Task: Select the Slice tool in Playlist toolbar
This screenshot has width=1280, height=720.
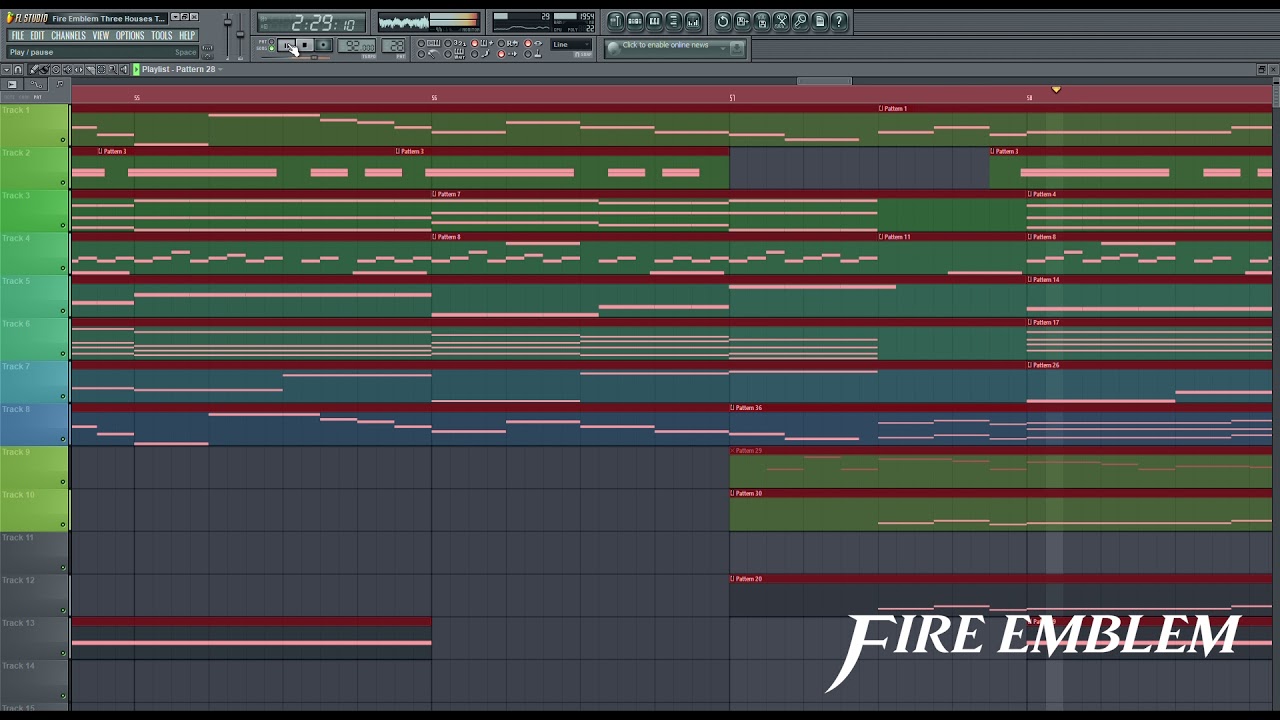Action: tap(90, 69)
